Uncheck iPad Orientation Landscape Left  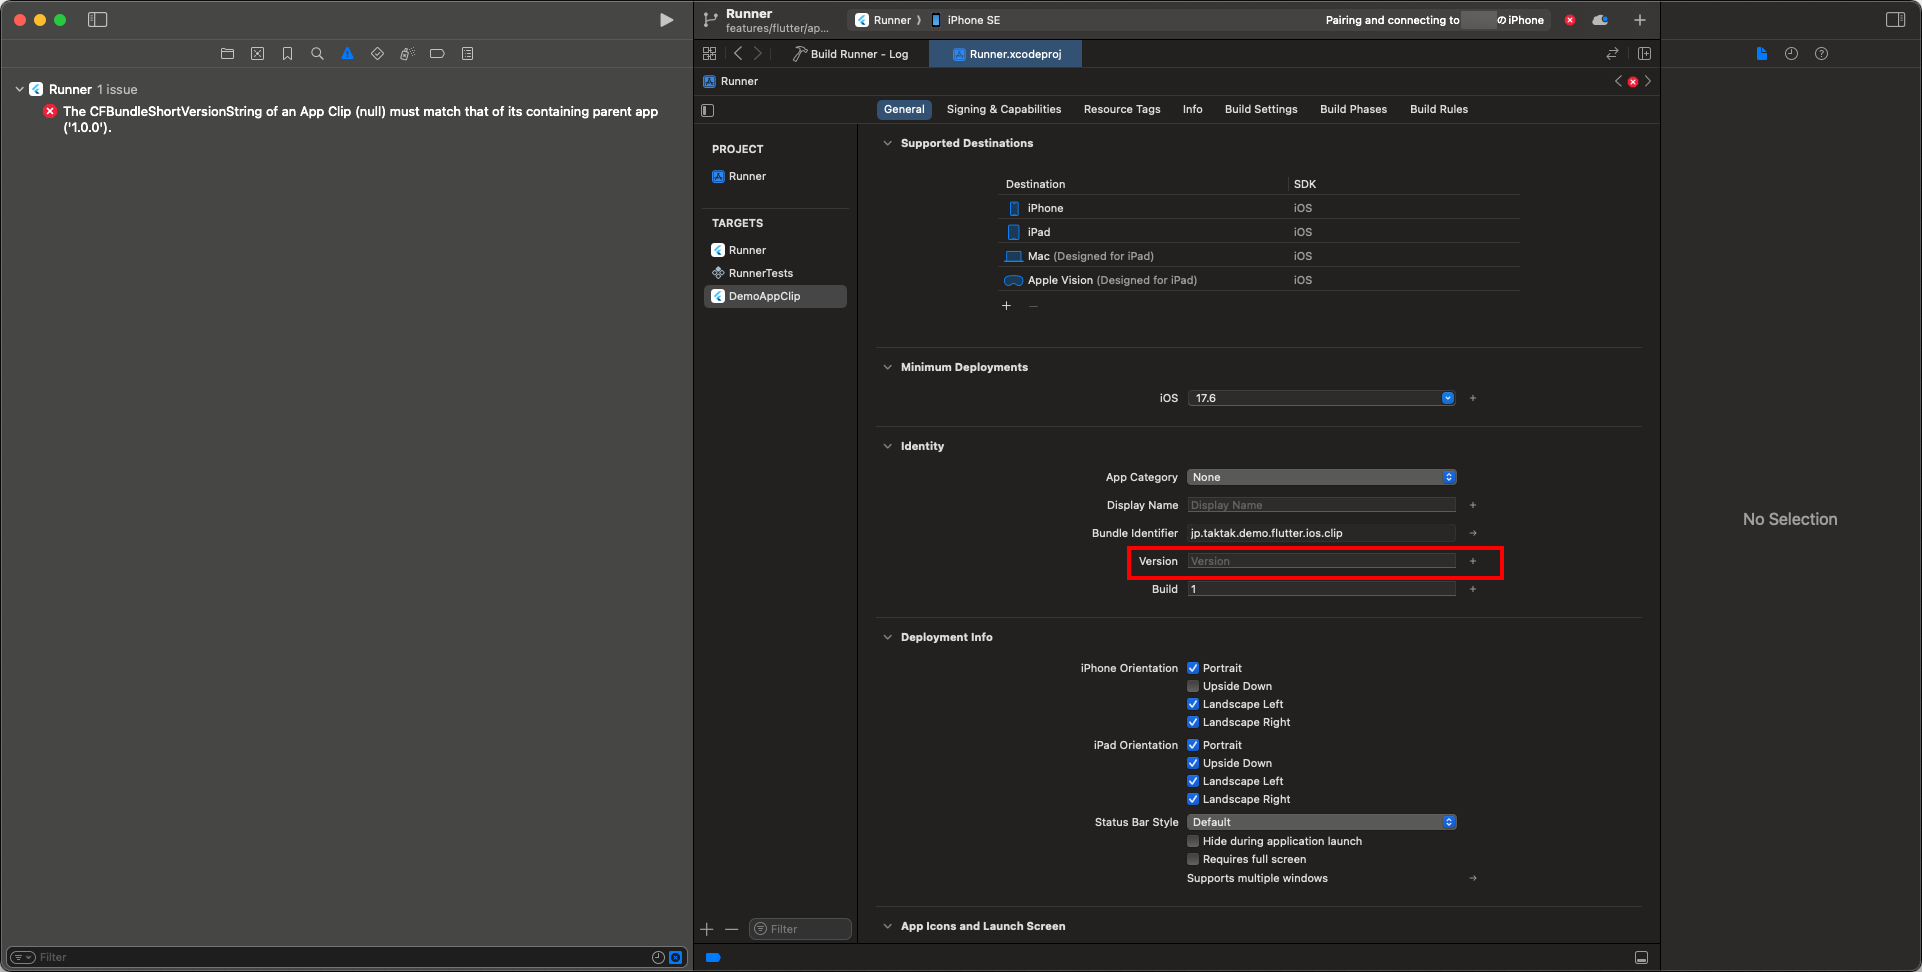[1193, 781]
